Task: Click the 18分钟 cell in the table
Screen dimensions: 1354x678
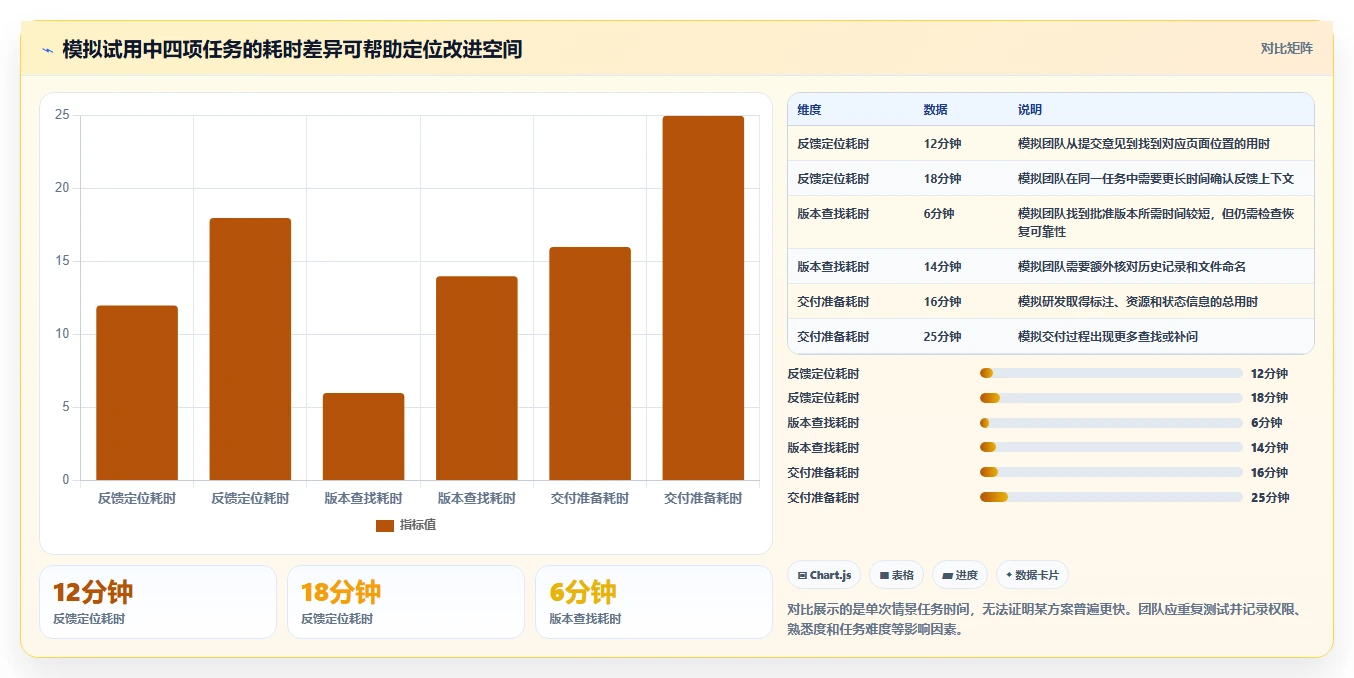Action: click(x=942, y=179)
